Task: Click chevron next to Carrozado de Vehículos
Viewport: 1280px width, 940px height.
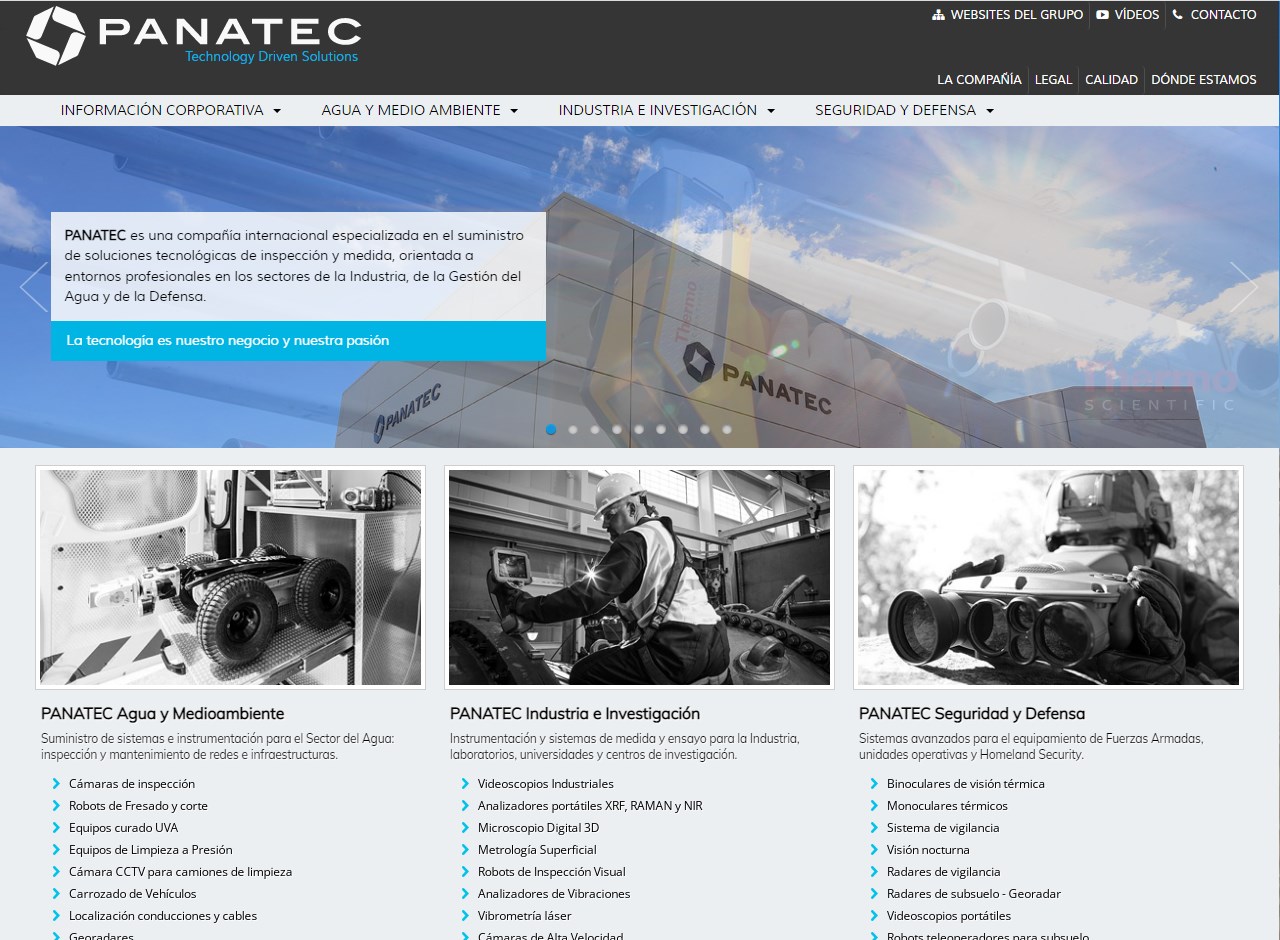Action: click(x=57, y=894)
